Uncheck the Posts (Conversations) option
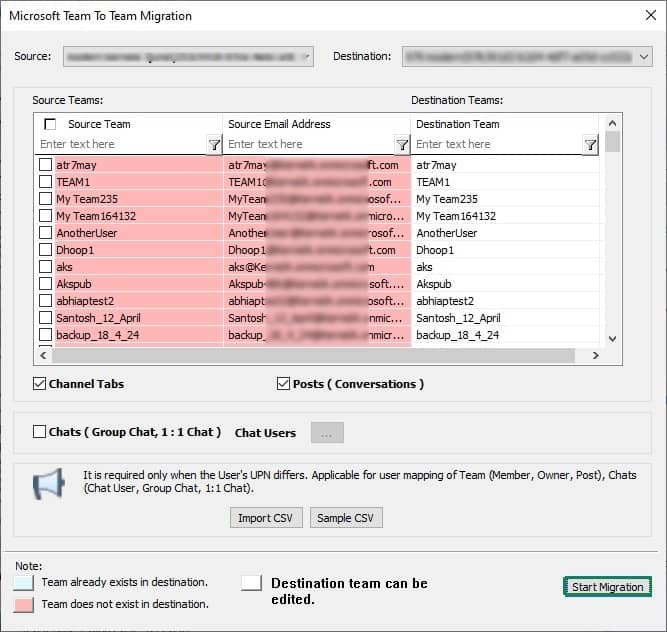This screenshot has height=632, width=667. tap(283, 384)
